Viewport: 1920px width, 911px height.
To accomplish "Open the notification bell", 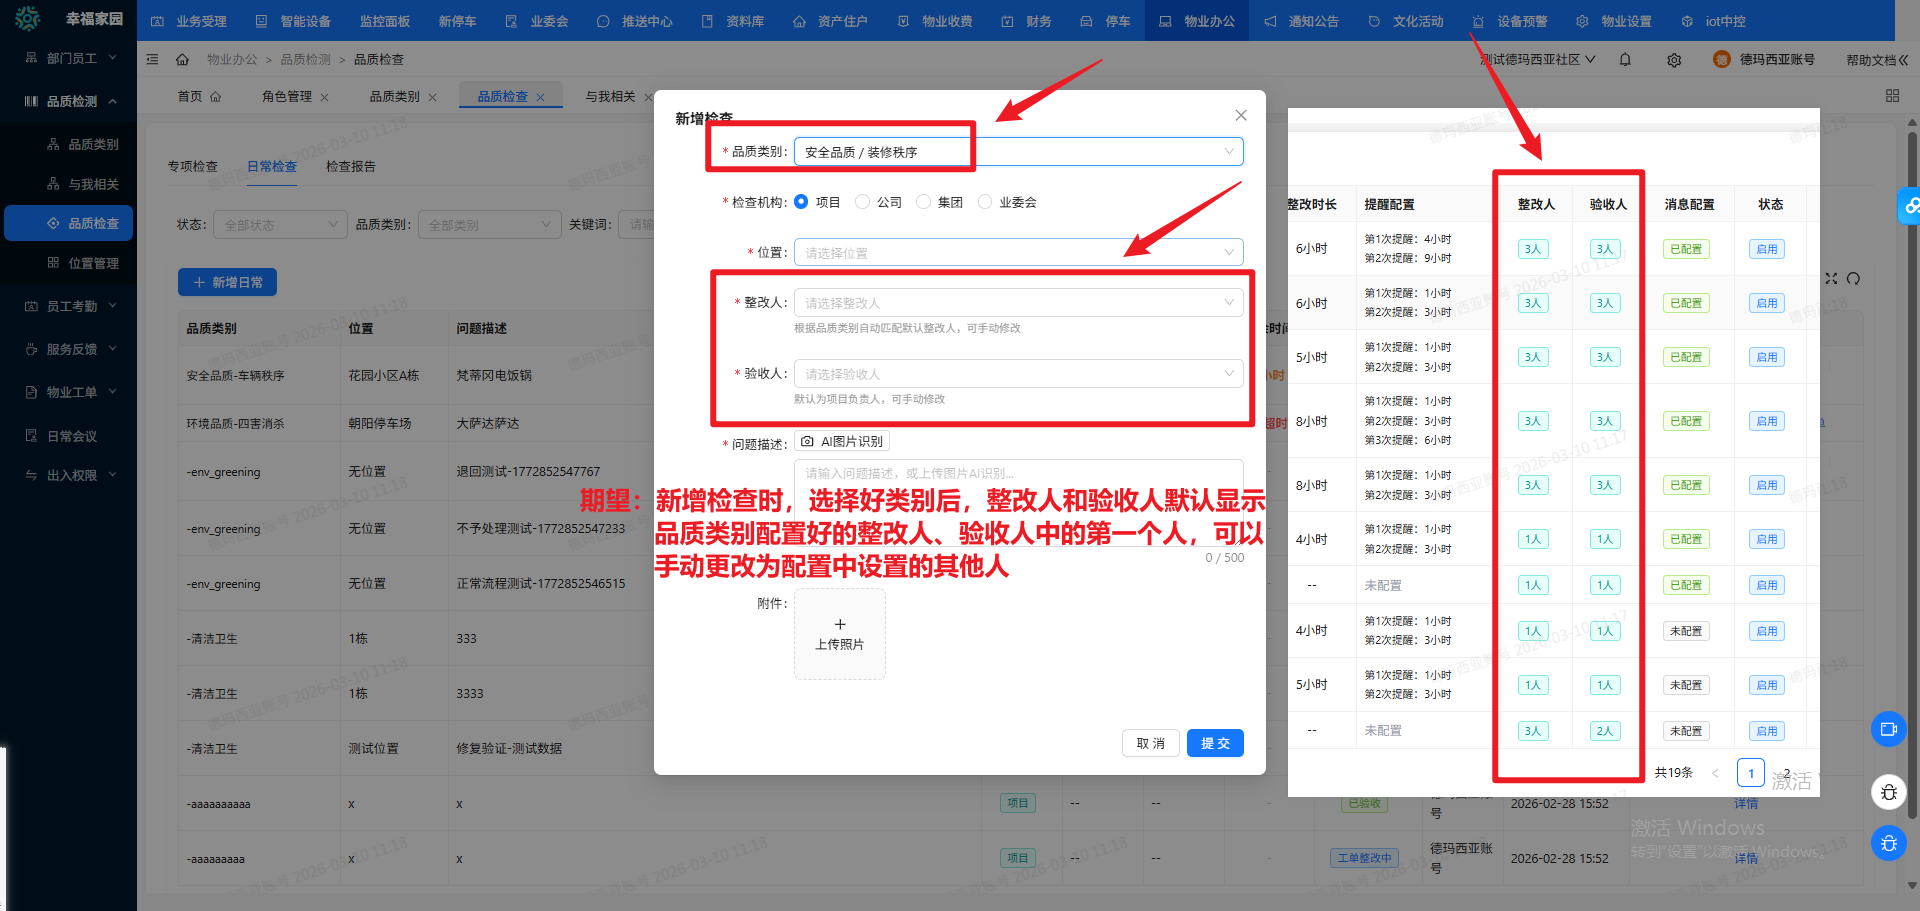I will tap(1625, 60).
